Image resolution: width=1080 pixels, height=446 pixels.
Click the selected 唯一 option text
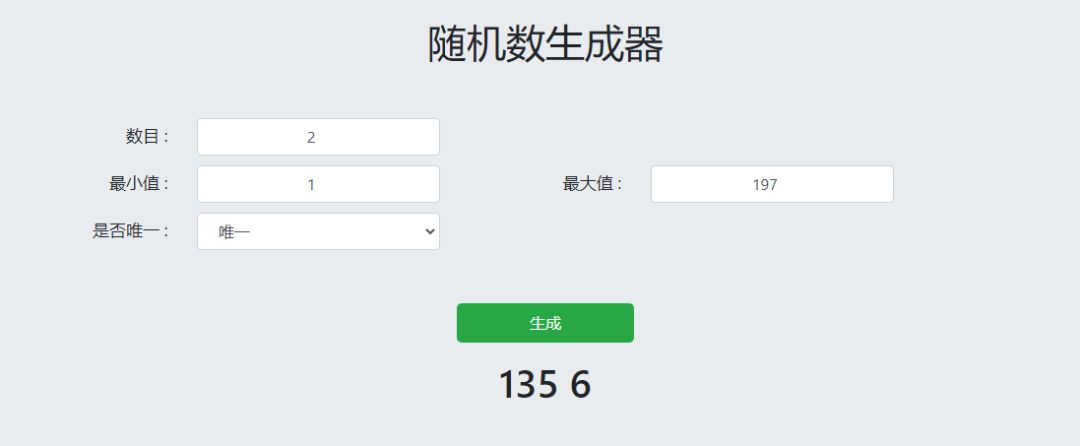pos(235,232)
